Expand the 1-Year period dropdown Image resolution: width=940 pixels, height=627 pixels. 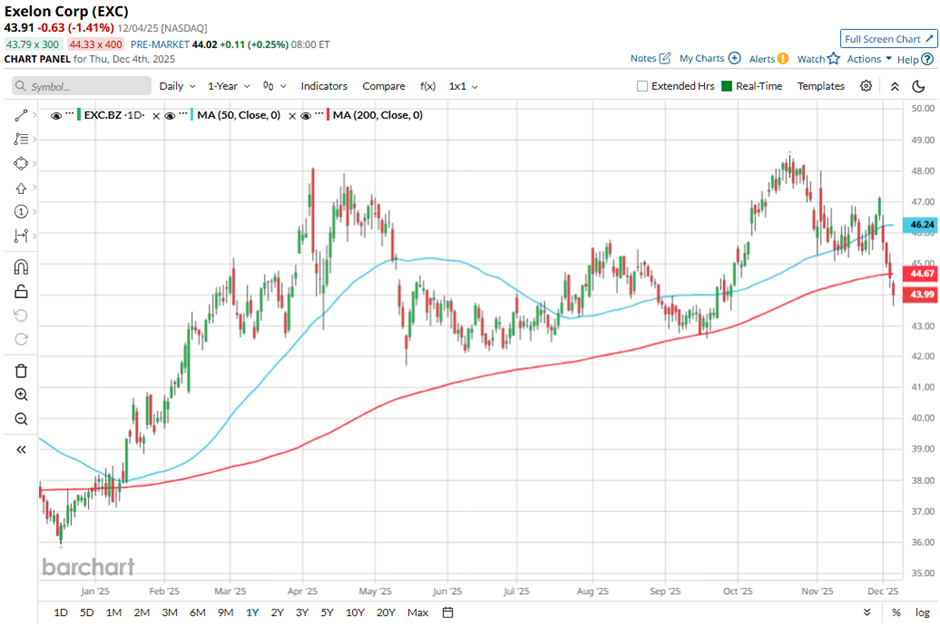point(230,86)
